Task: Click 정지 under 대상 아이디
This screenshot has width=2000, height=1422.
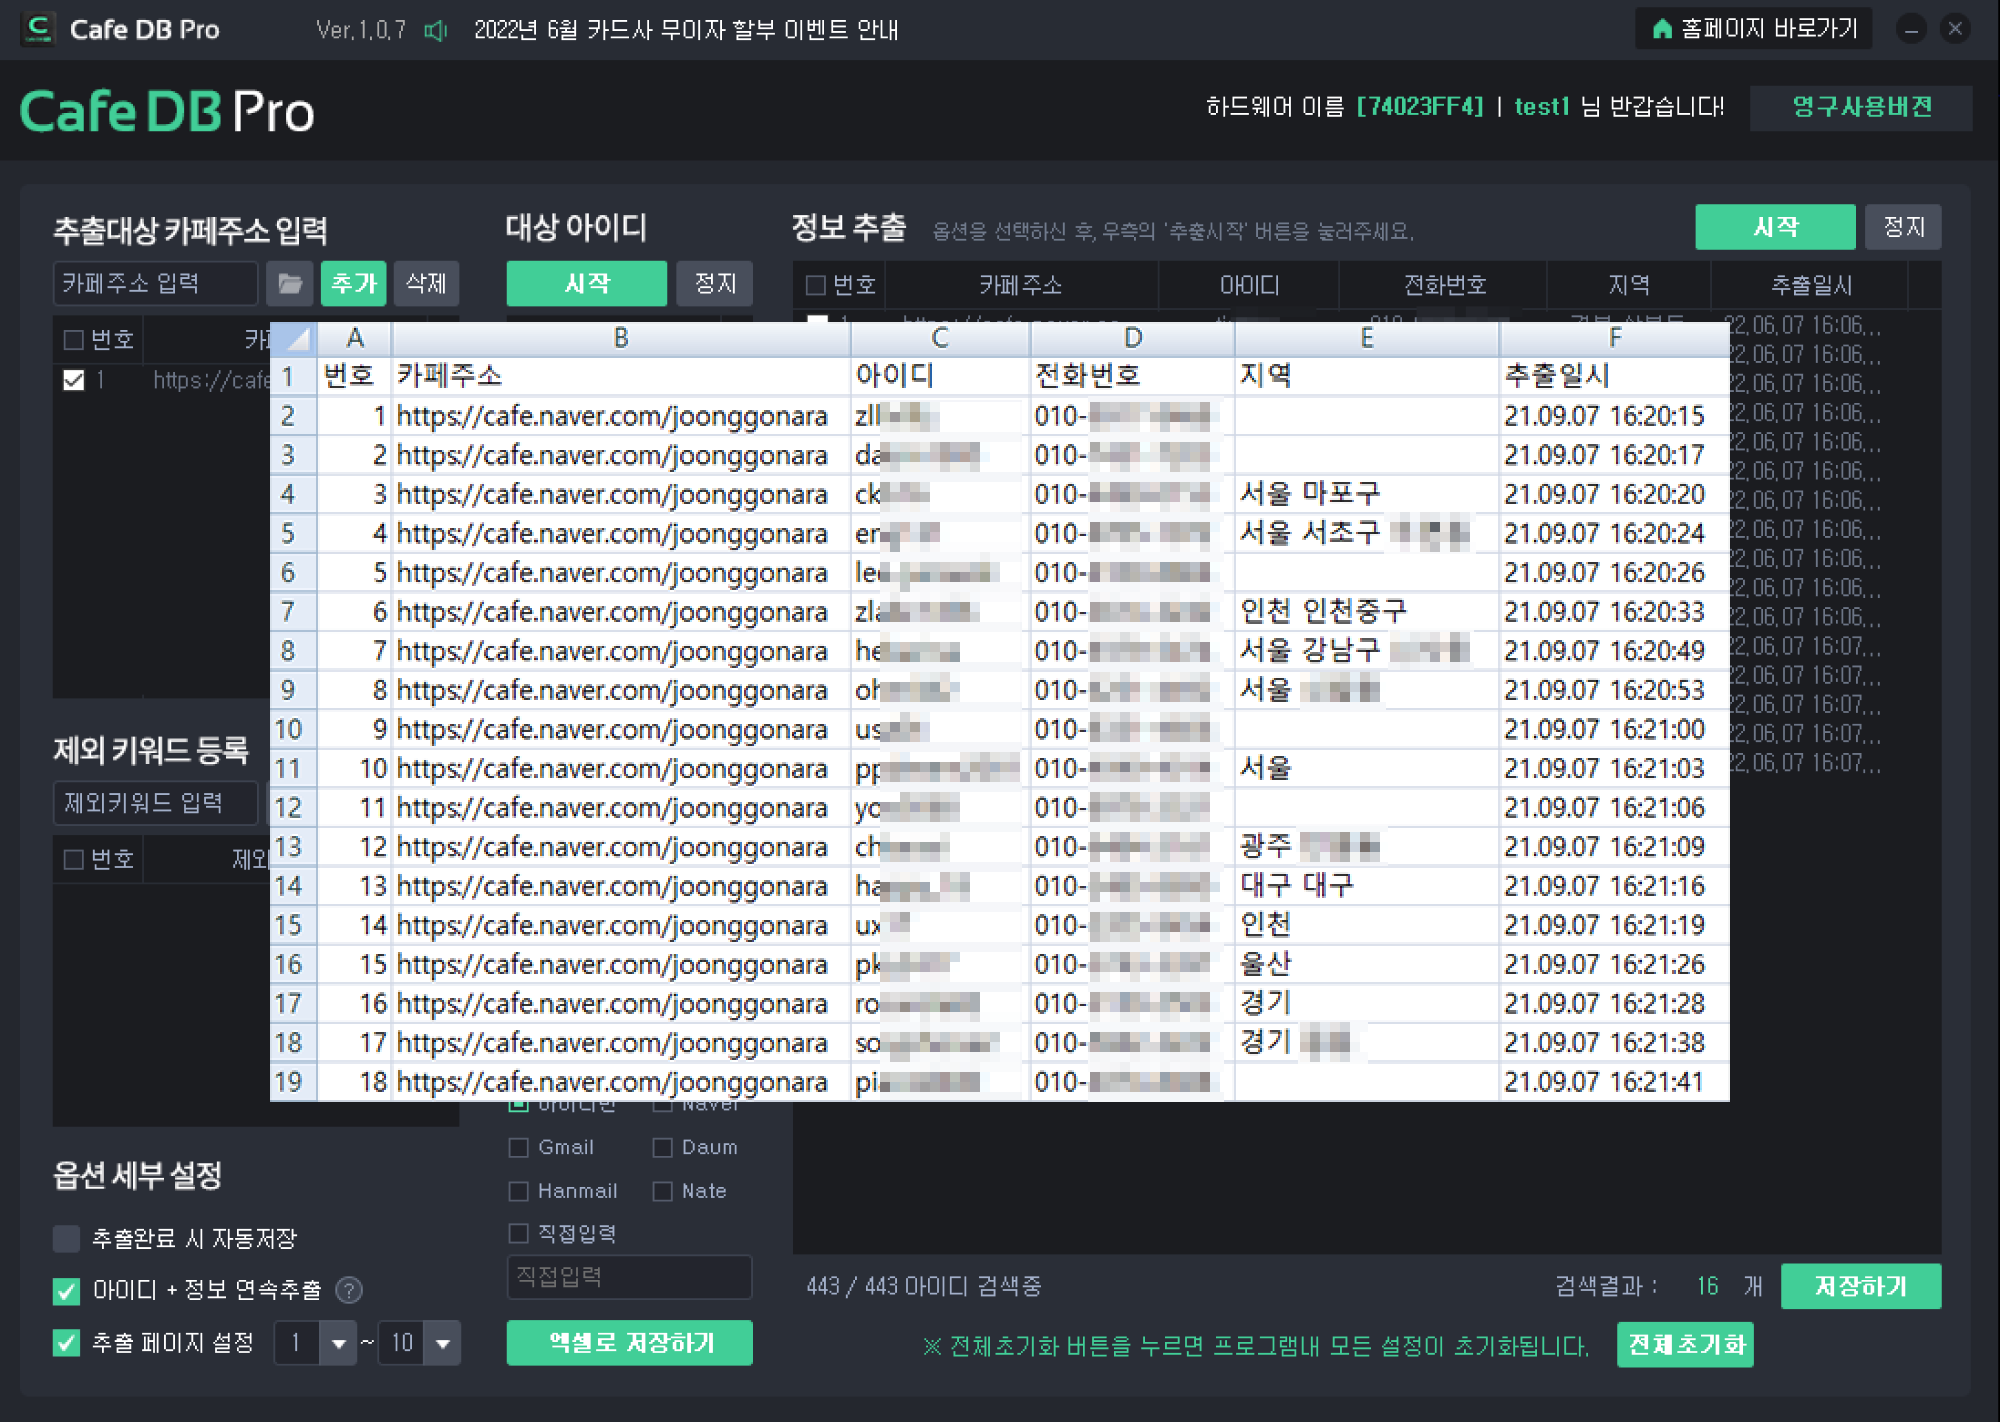Action: [715, 284]
